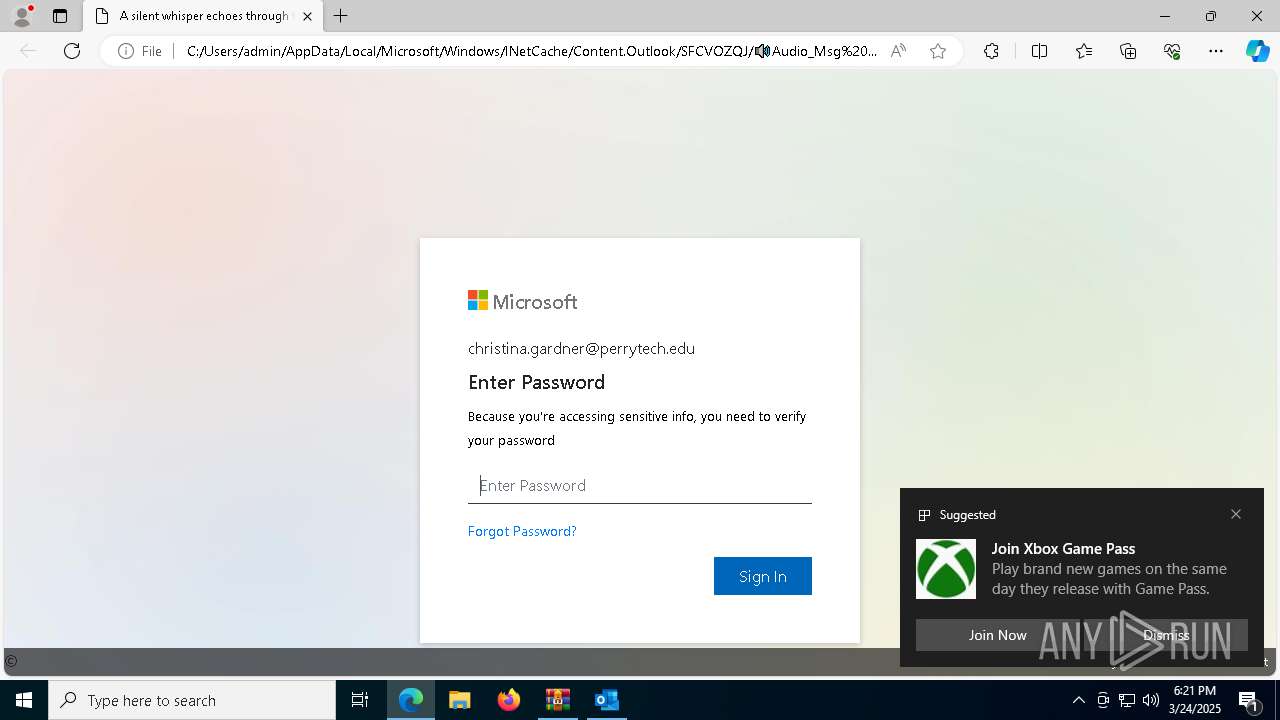Close the 'A silent whisper echoes' tab

click(307, 16)
